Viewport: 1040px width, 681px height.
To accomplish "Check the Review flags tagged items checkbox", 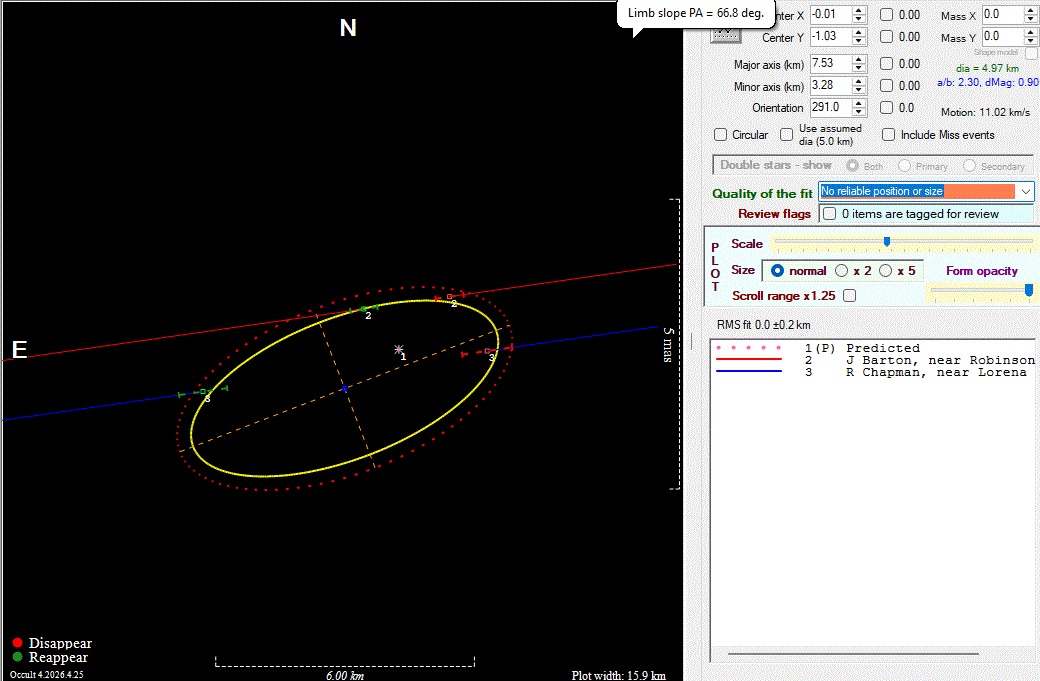I will [x=830, y=214].
